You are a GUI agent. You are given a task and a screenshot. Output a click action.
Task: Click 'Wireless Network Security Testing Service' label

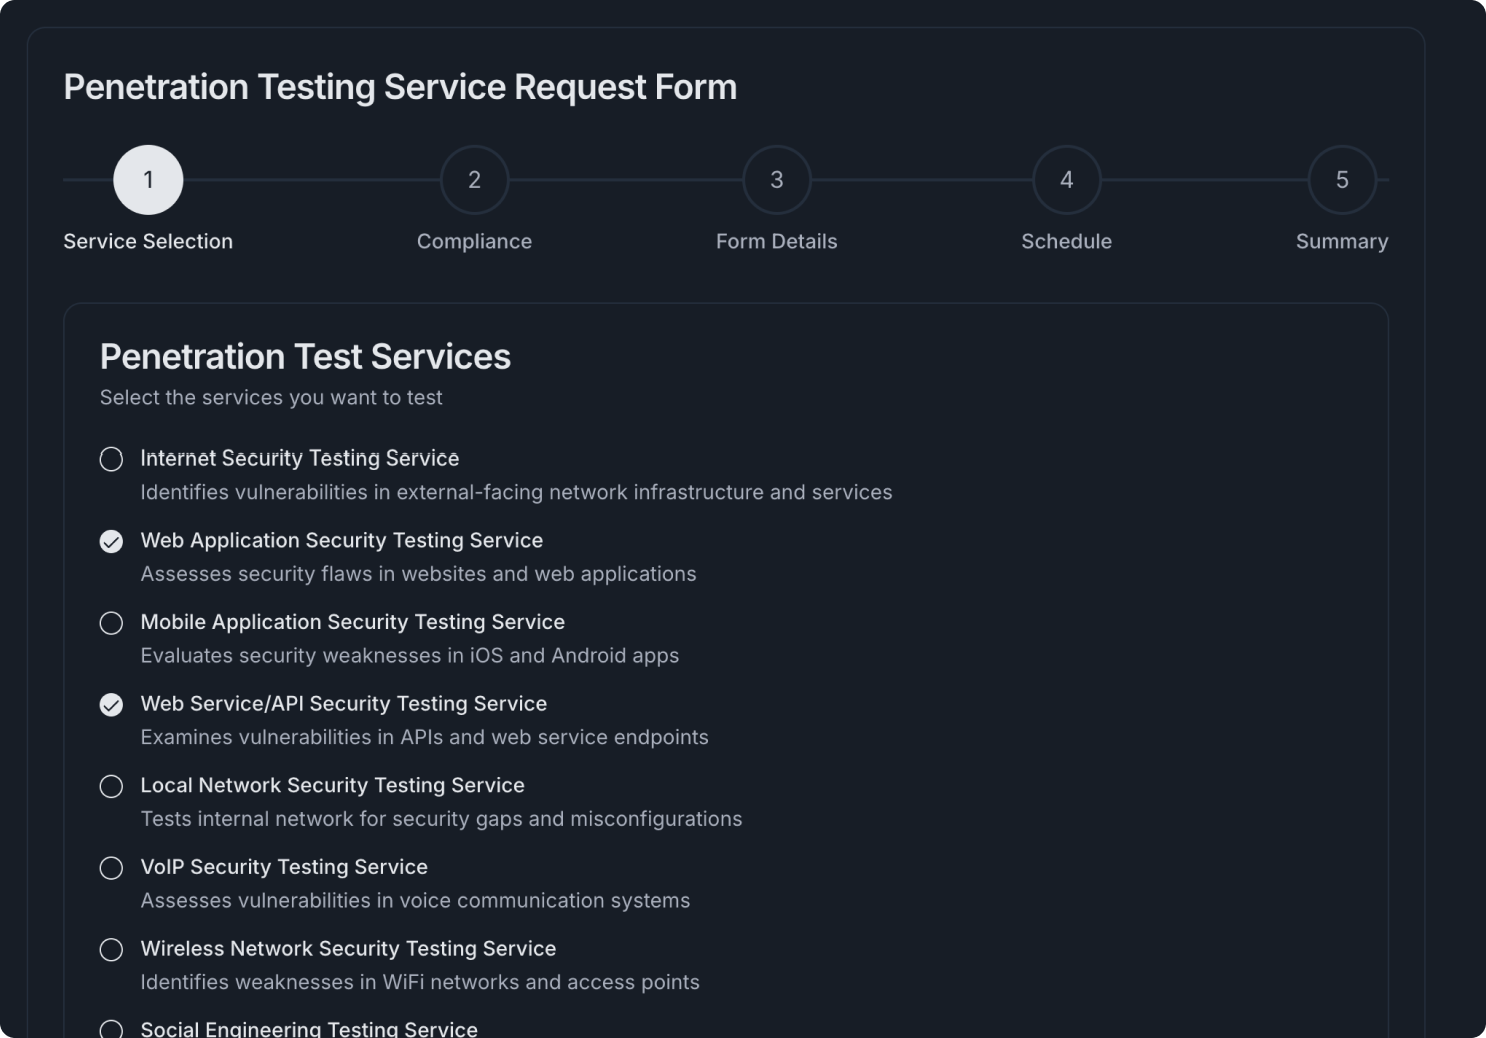pos(348,949)
